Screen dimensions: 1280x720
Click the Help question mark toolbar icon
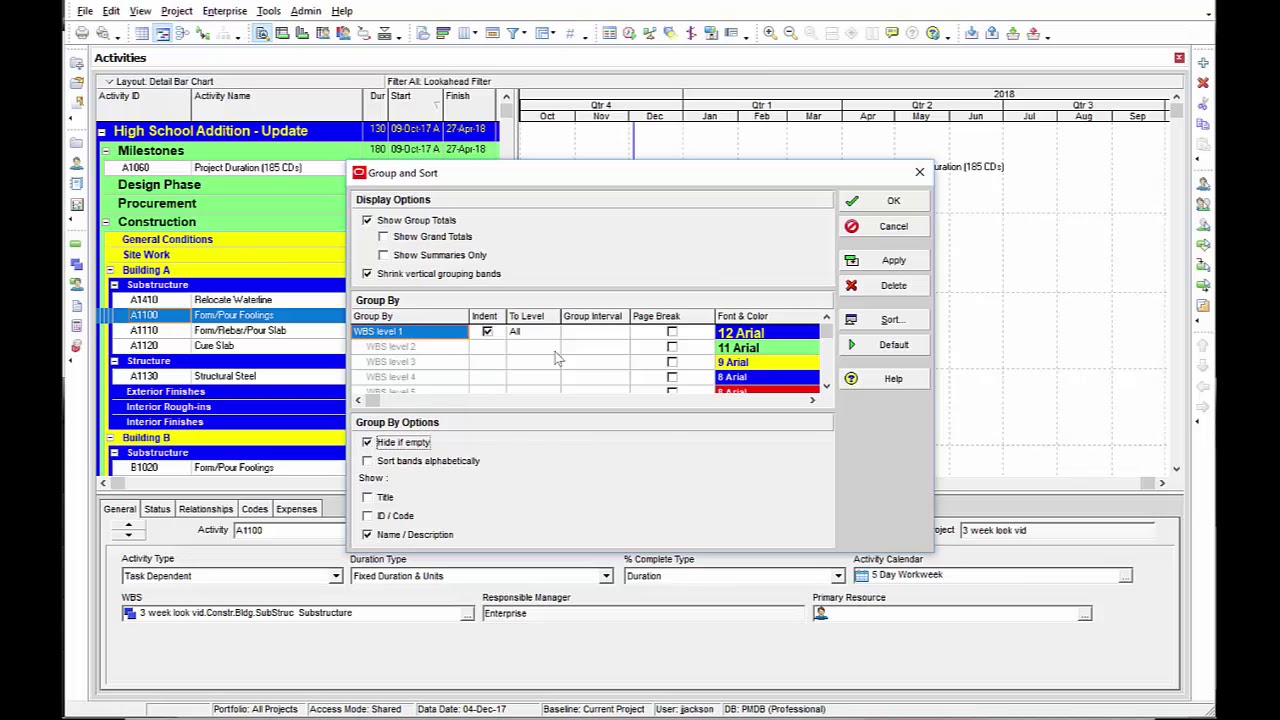[x=933, y=34]
